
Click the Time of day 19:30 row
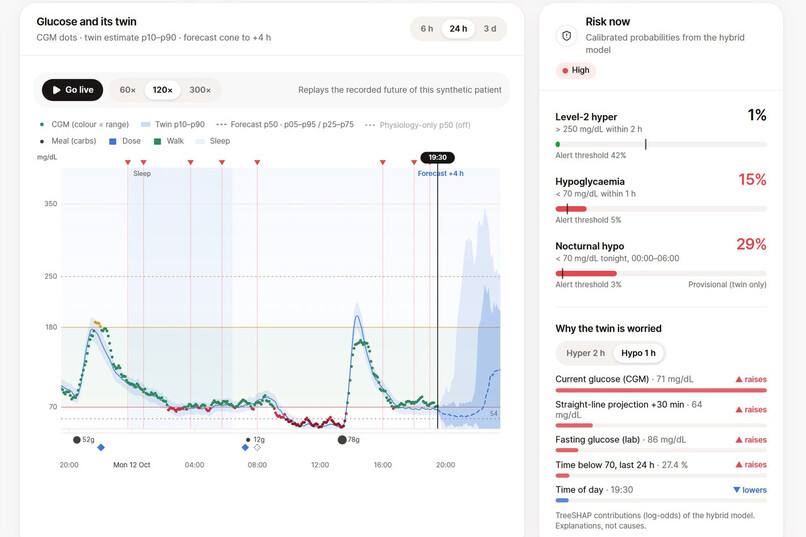(x=661, y=494)
